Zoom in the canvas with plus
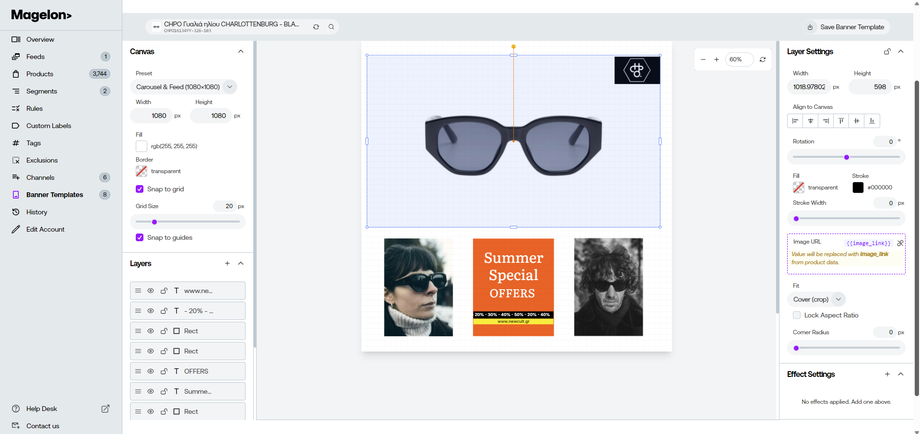 click(716, 59)
